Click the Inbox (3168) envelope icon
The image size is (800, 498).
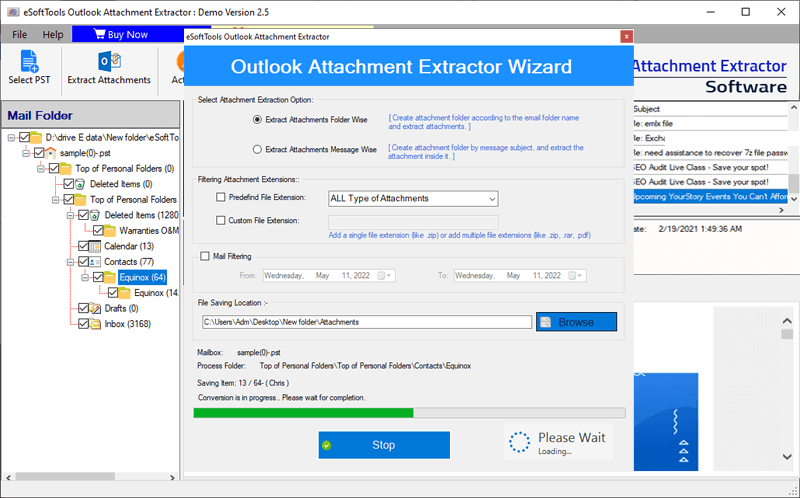(94, 323)
